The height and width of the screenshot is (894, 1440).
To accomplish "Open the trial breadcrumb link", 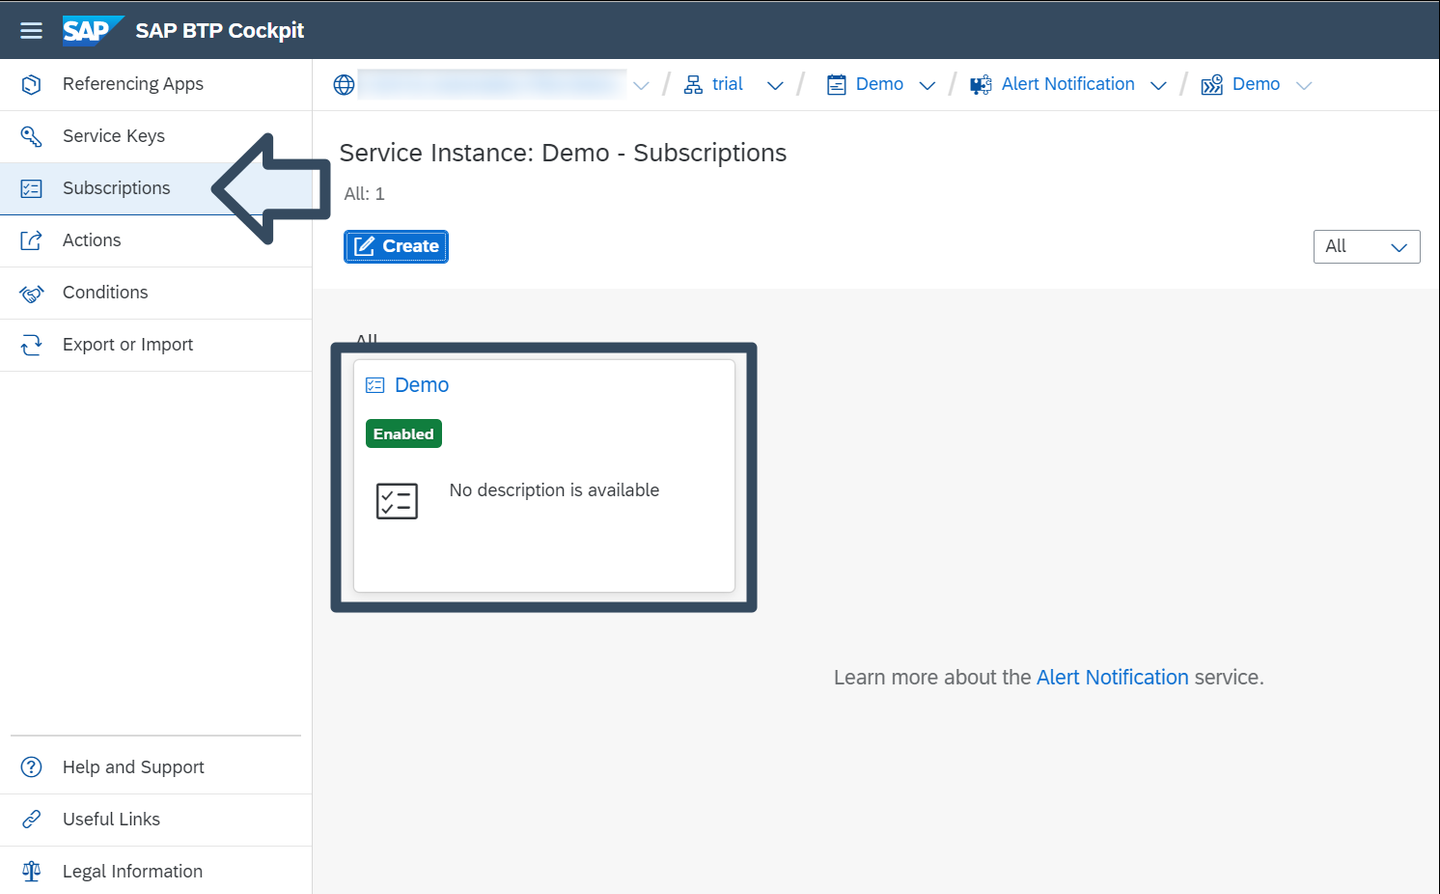I will (x=727, y=84).
